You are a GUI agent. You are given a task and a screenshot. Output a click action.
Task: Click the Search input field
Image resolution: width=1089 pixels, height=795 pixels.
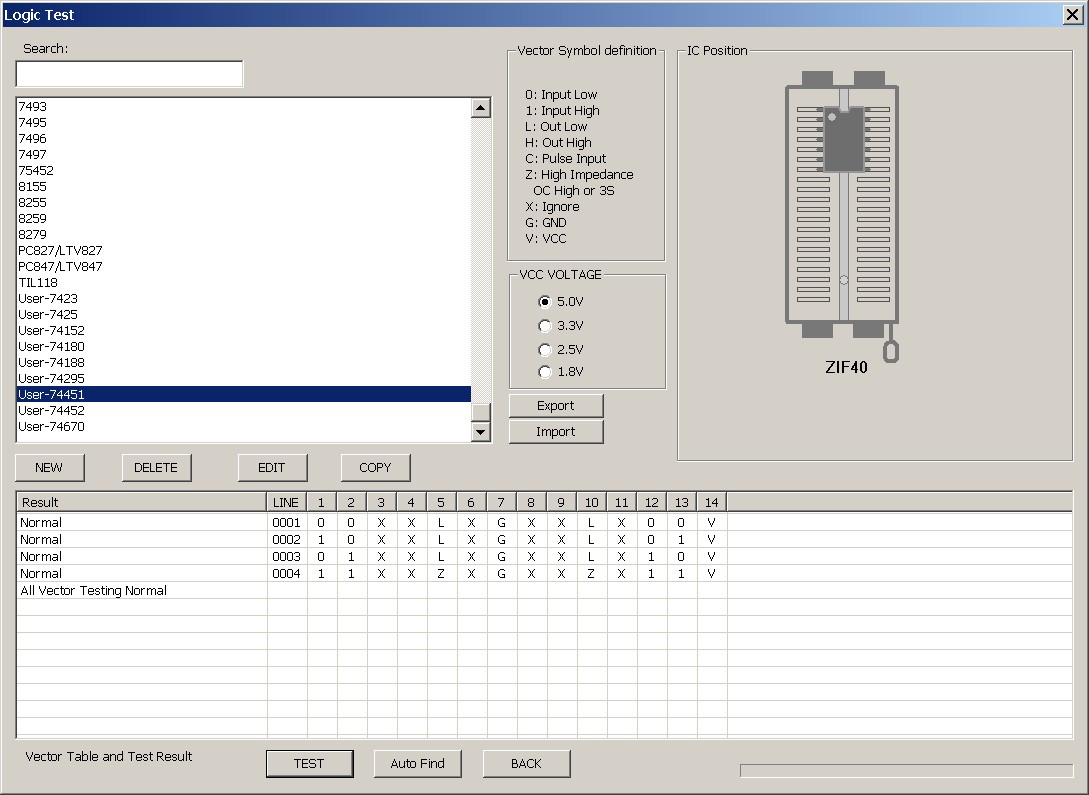pyautogui.click(x=129, y=74)
